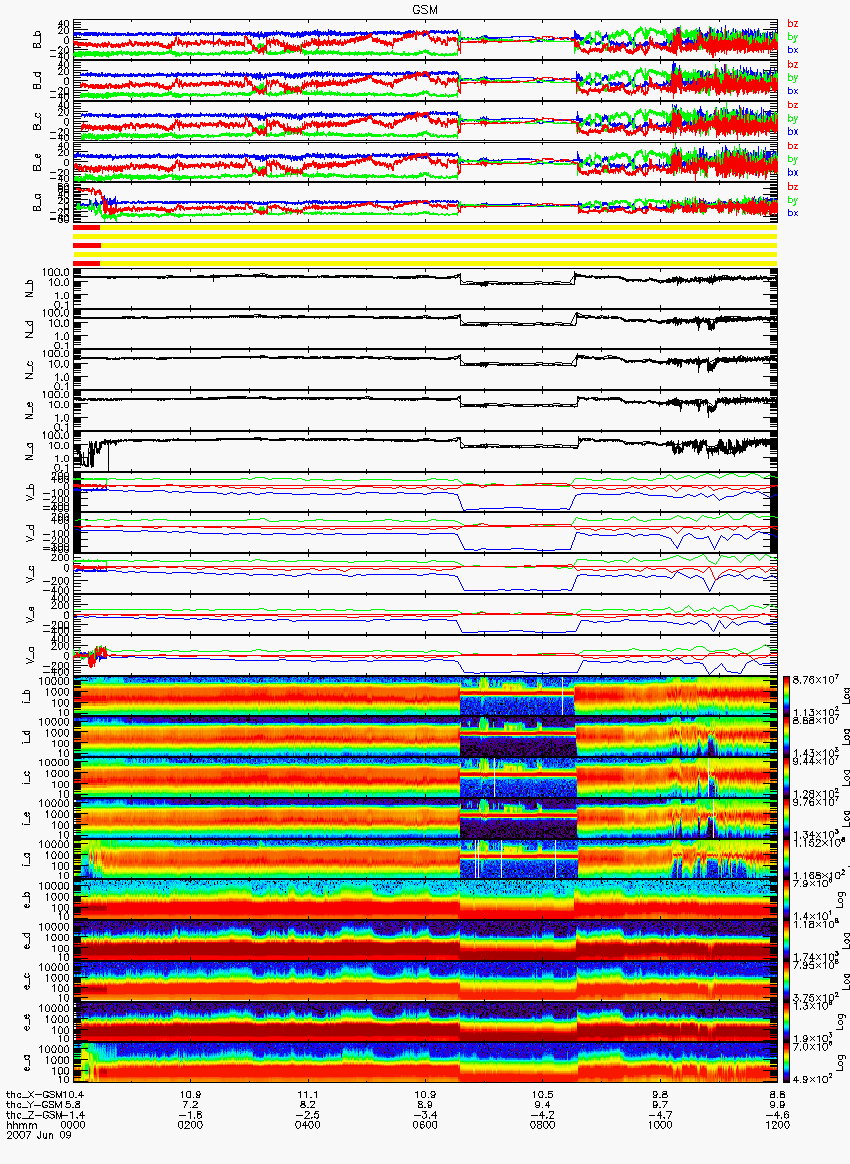The image size is (850, 1164).
Task: Click the e_c spectrogram color bar
Action: coord(785,981)
